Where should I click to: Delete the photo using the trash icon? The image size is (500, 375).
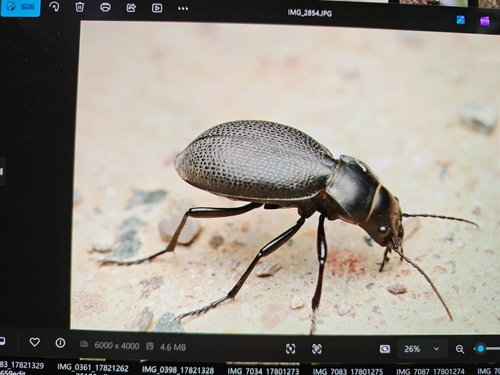pyautogui.click(x=80, y=7)
